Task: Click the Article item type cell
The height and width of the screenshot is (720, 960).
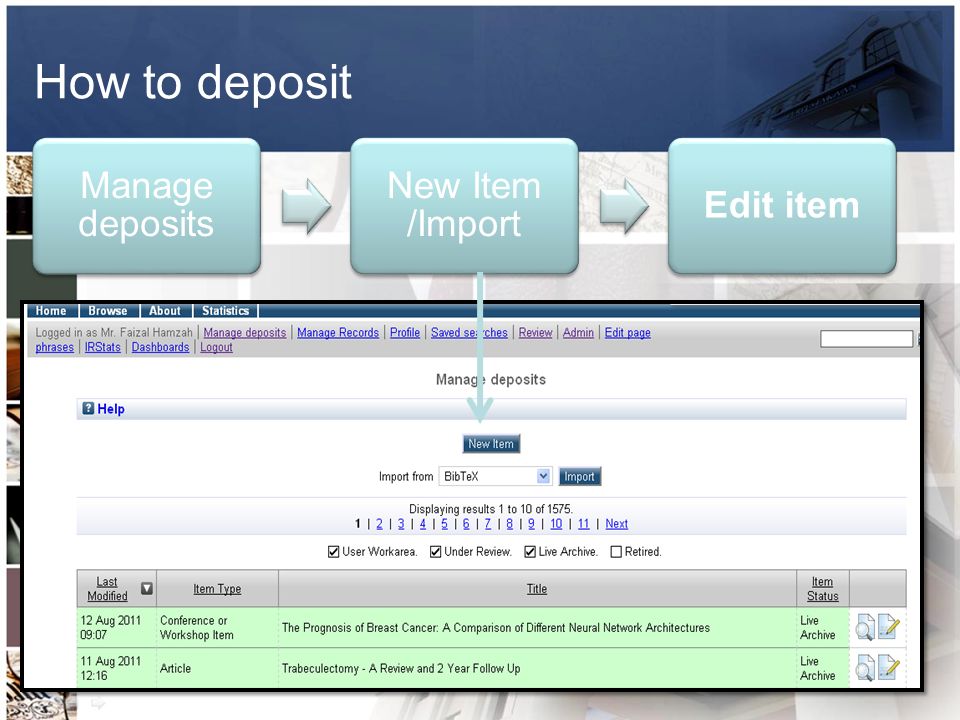Action: tap(217, 668)
